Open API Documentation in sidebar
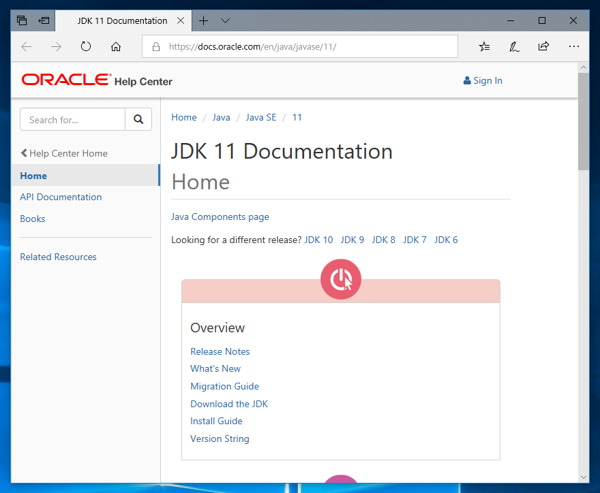The image size is (600, 493). pyautogui.click(x=61, y=197)
